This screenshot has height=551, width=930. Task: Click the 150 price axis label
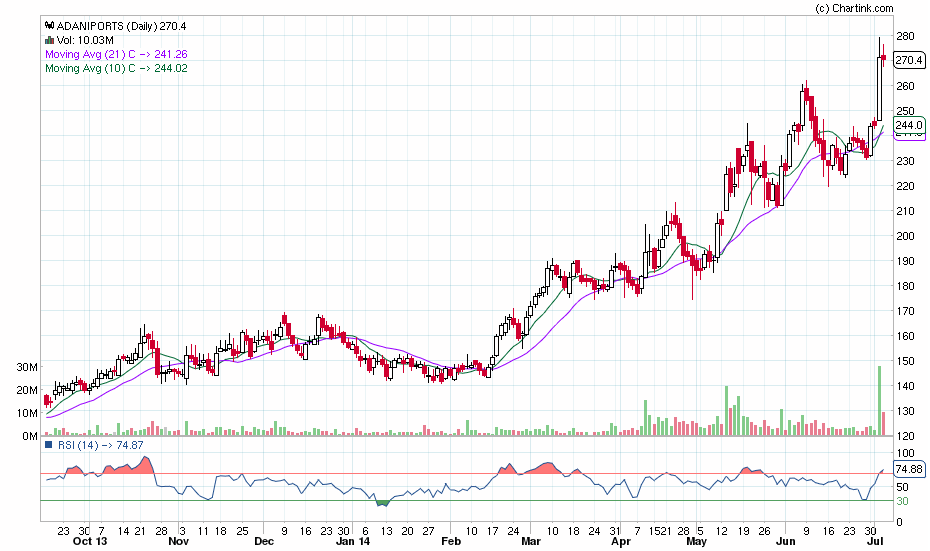(905, 361)
